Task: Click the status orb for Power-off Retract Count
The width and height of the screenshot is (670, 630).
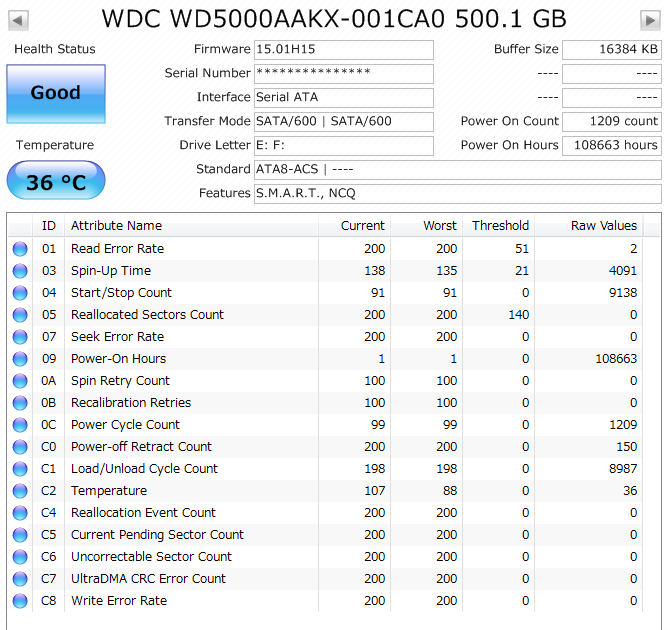Action: click(x=20, y=447)
